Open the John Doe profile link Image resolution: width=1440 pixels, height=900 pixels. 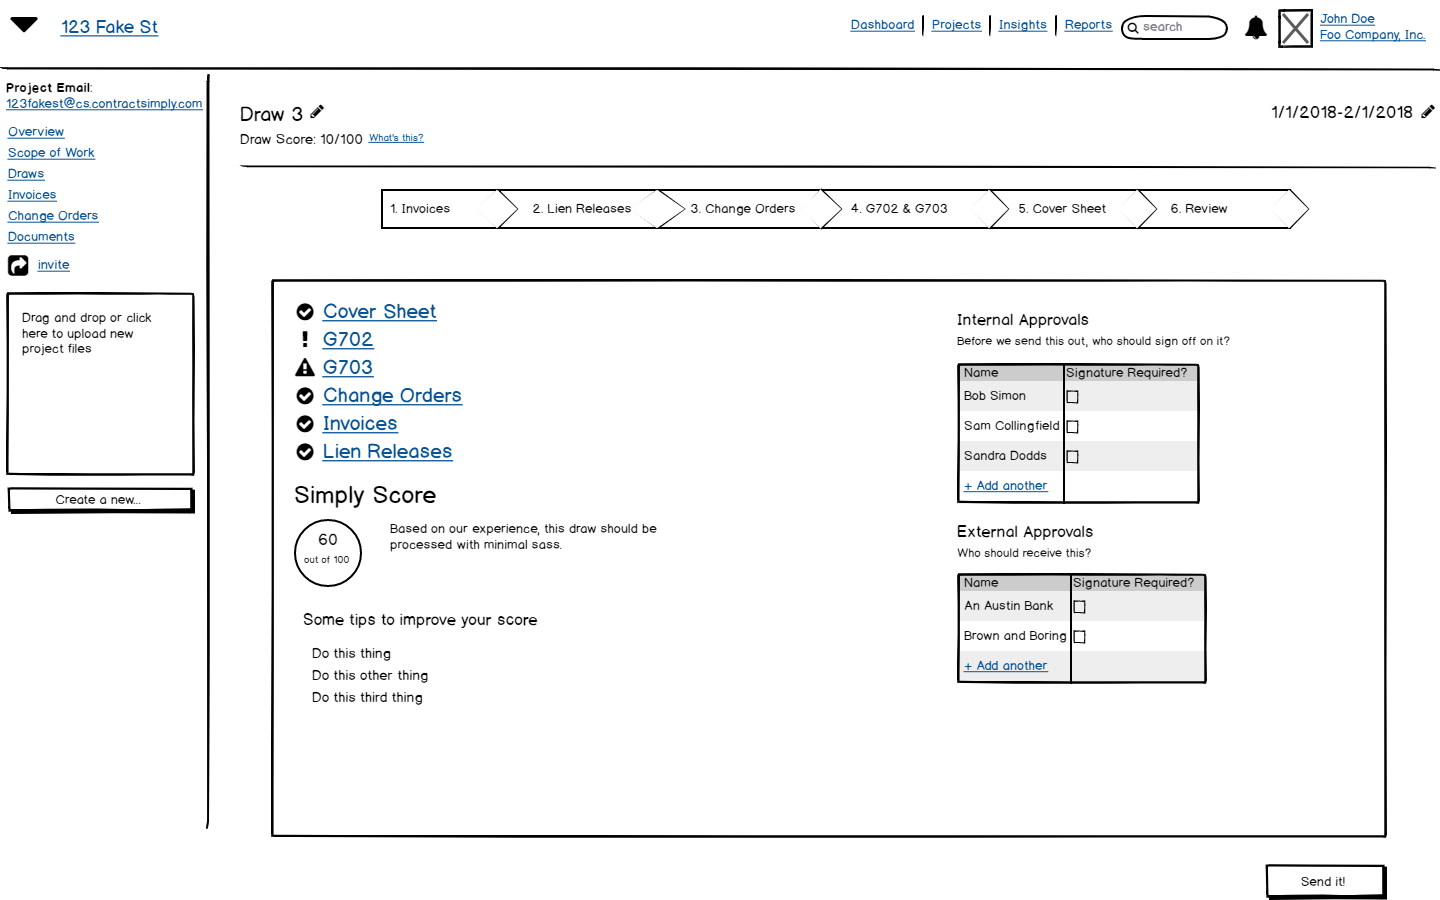tap(1347, 19)
